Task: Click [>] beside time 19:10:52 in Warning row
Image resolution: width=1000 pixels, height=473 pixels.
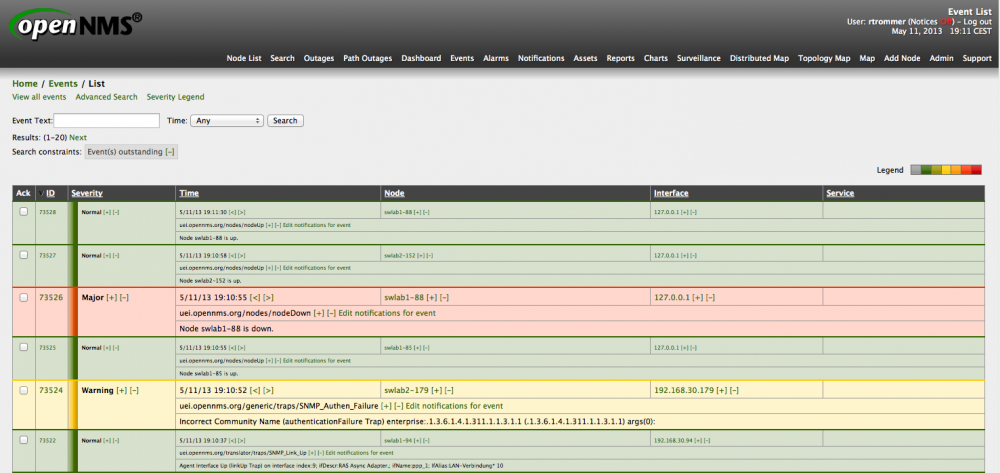Action: click(x=268, y=390)
